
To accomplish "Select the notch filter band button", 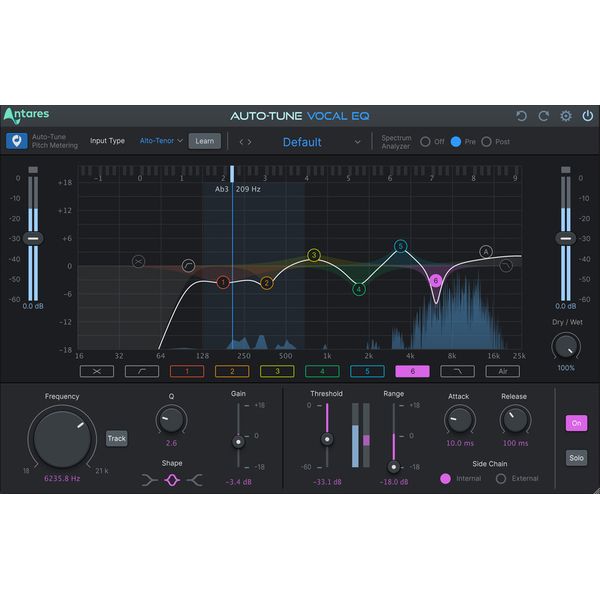I will [x=97, y=371].
